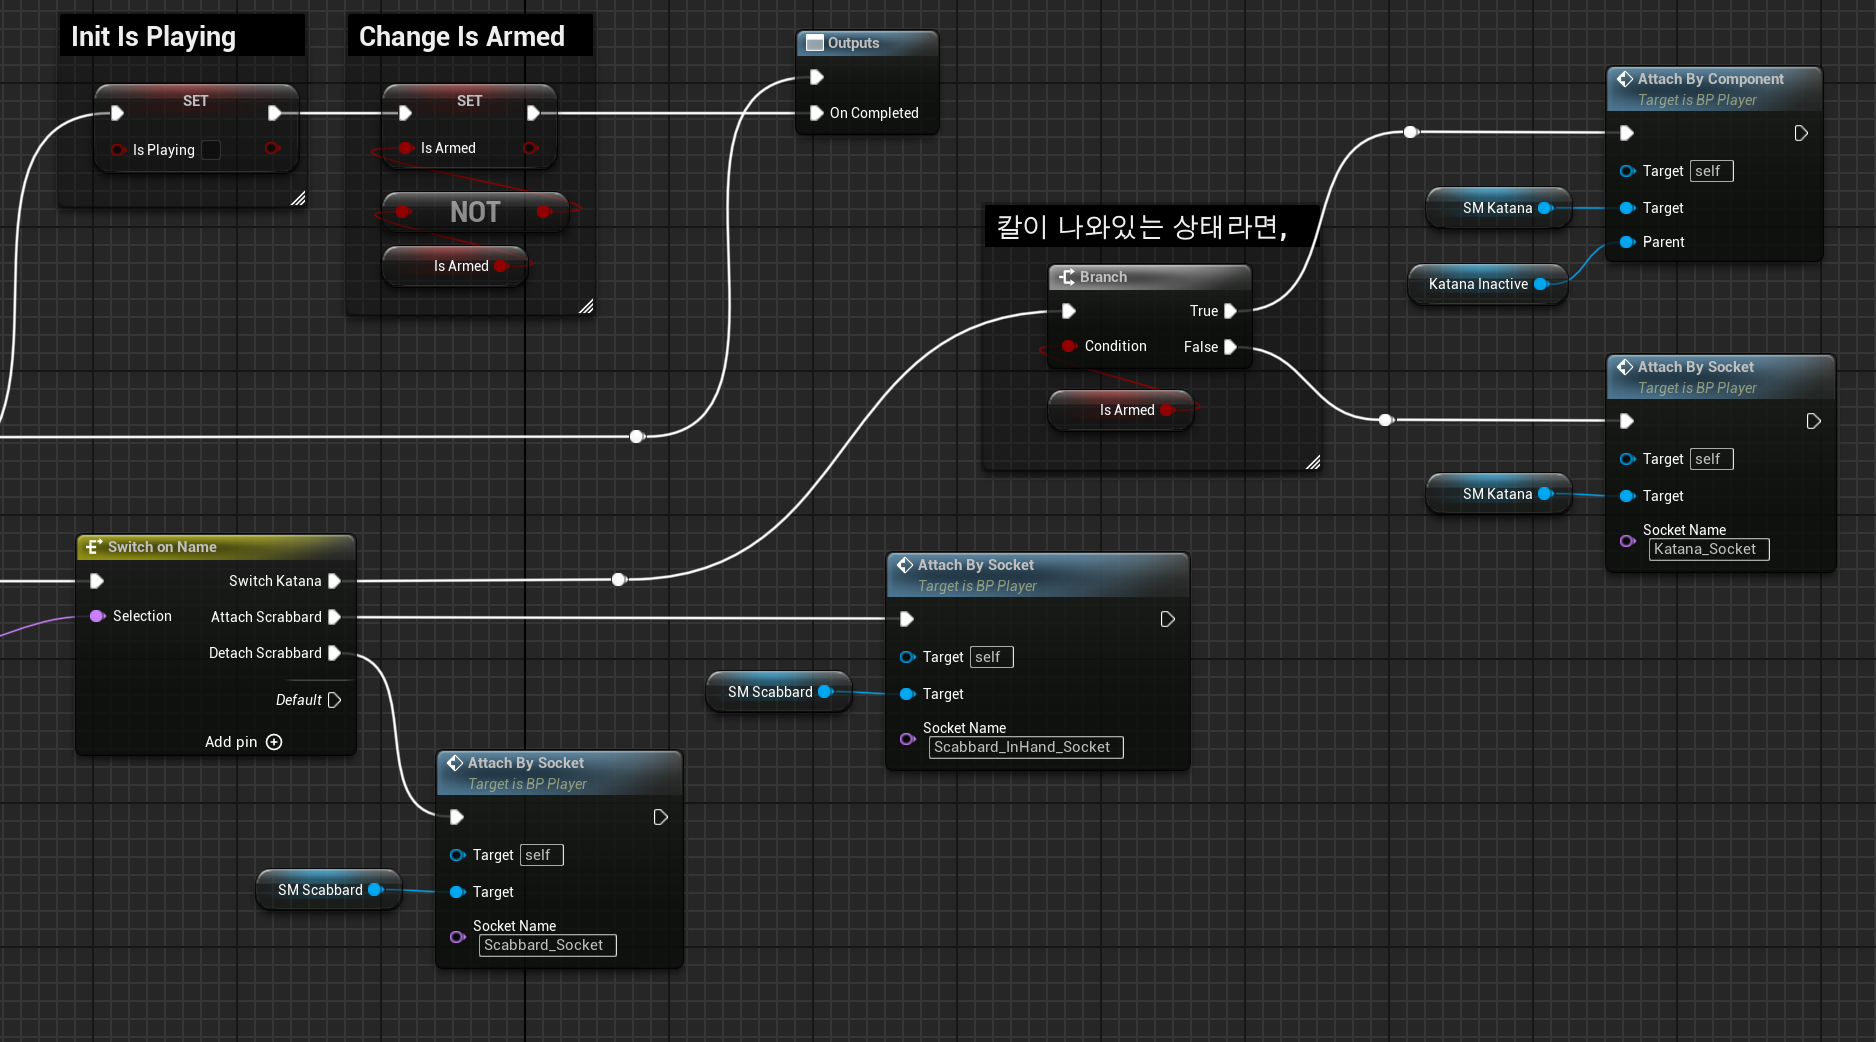Click function icon of Scabbard_Socket Attach node
1876x1042 pixels.
(x=455, y=763)
